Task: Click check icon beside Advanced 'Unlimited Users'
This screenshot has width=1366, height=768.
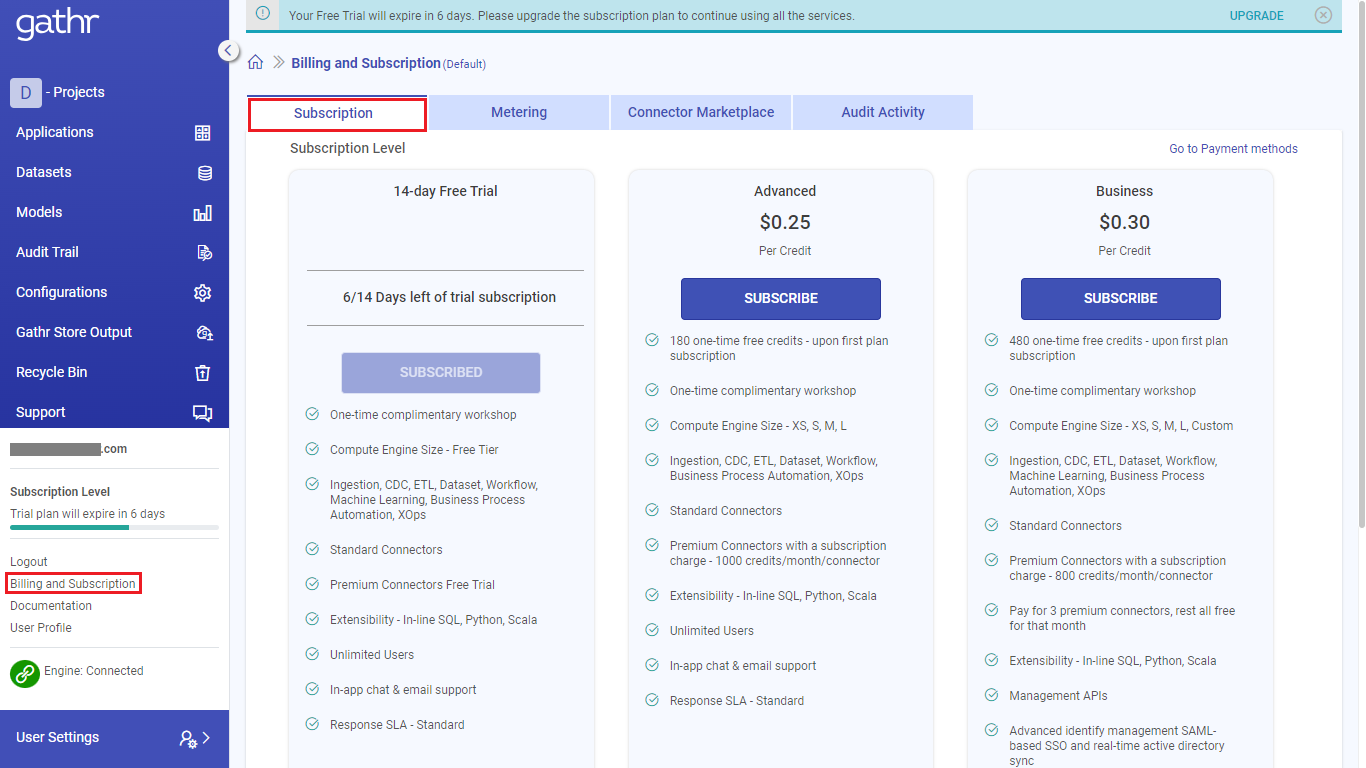Action: [652, 630]
